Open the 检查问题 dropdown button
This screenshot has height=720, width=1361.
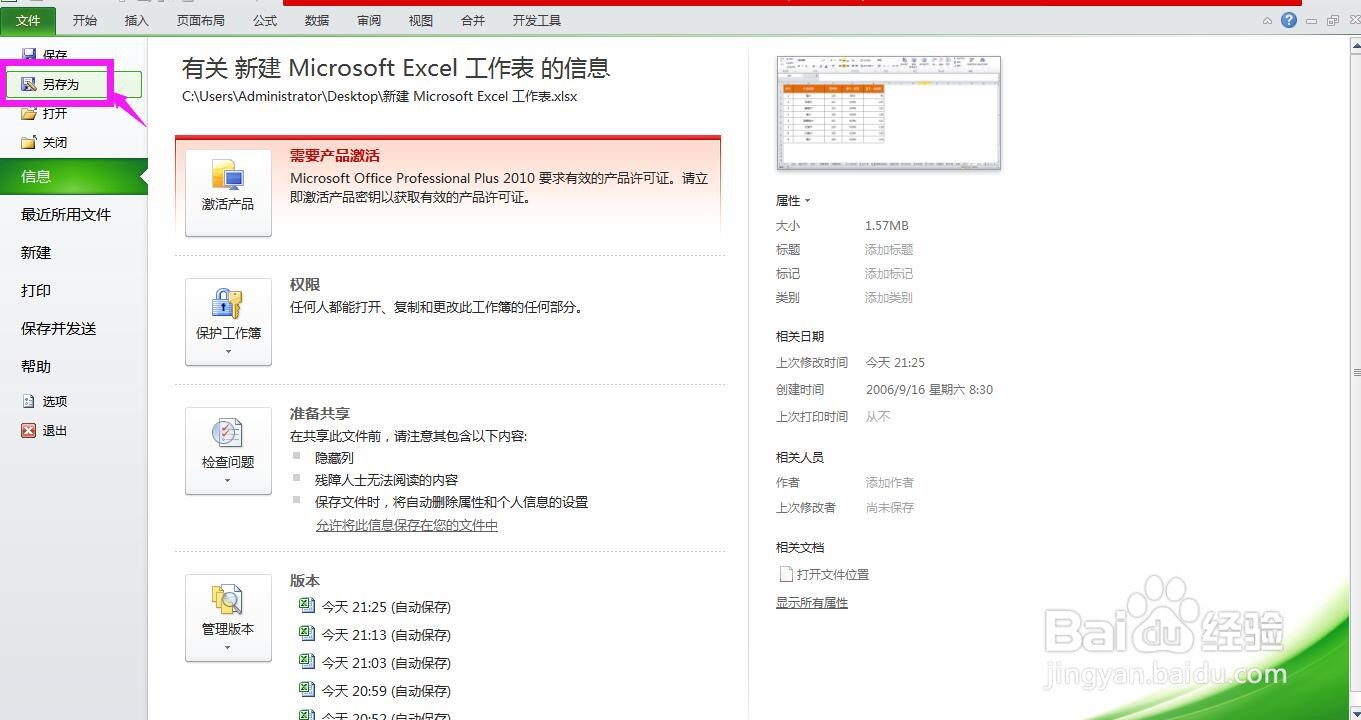[x=228, y=451]
